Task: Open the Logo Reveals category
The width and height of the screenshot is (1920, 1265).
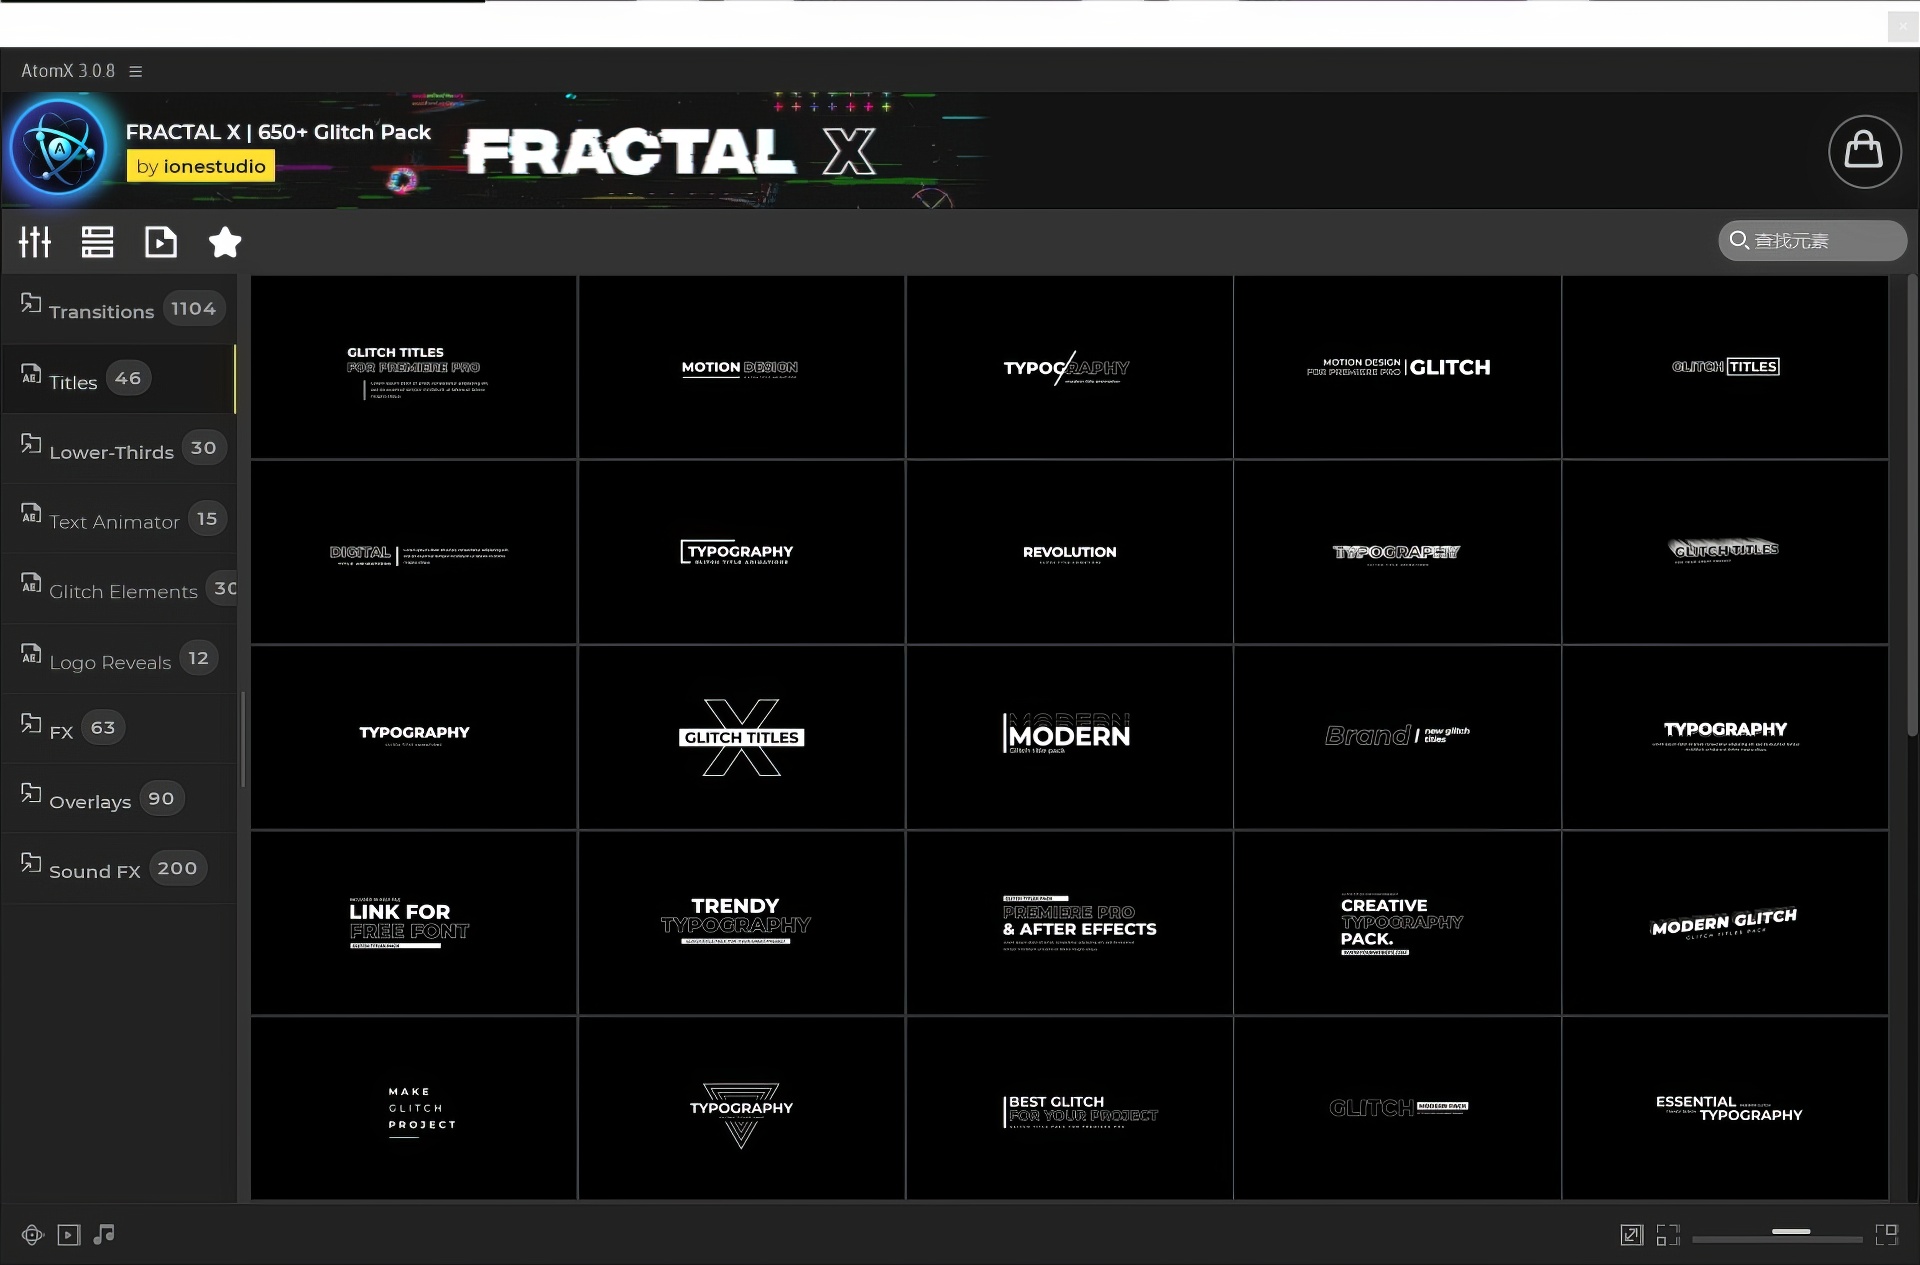Action: [x=119, y=659]
